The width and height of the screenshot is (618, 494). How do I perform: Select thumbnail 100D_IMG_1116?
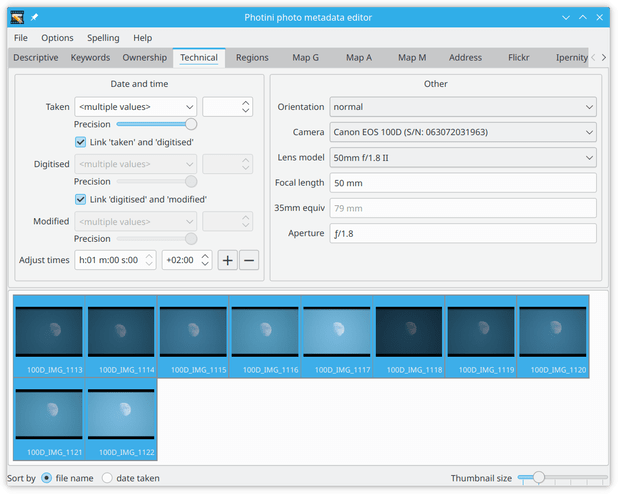point(265,336)
